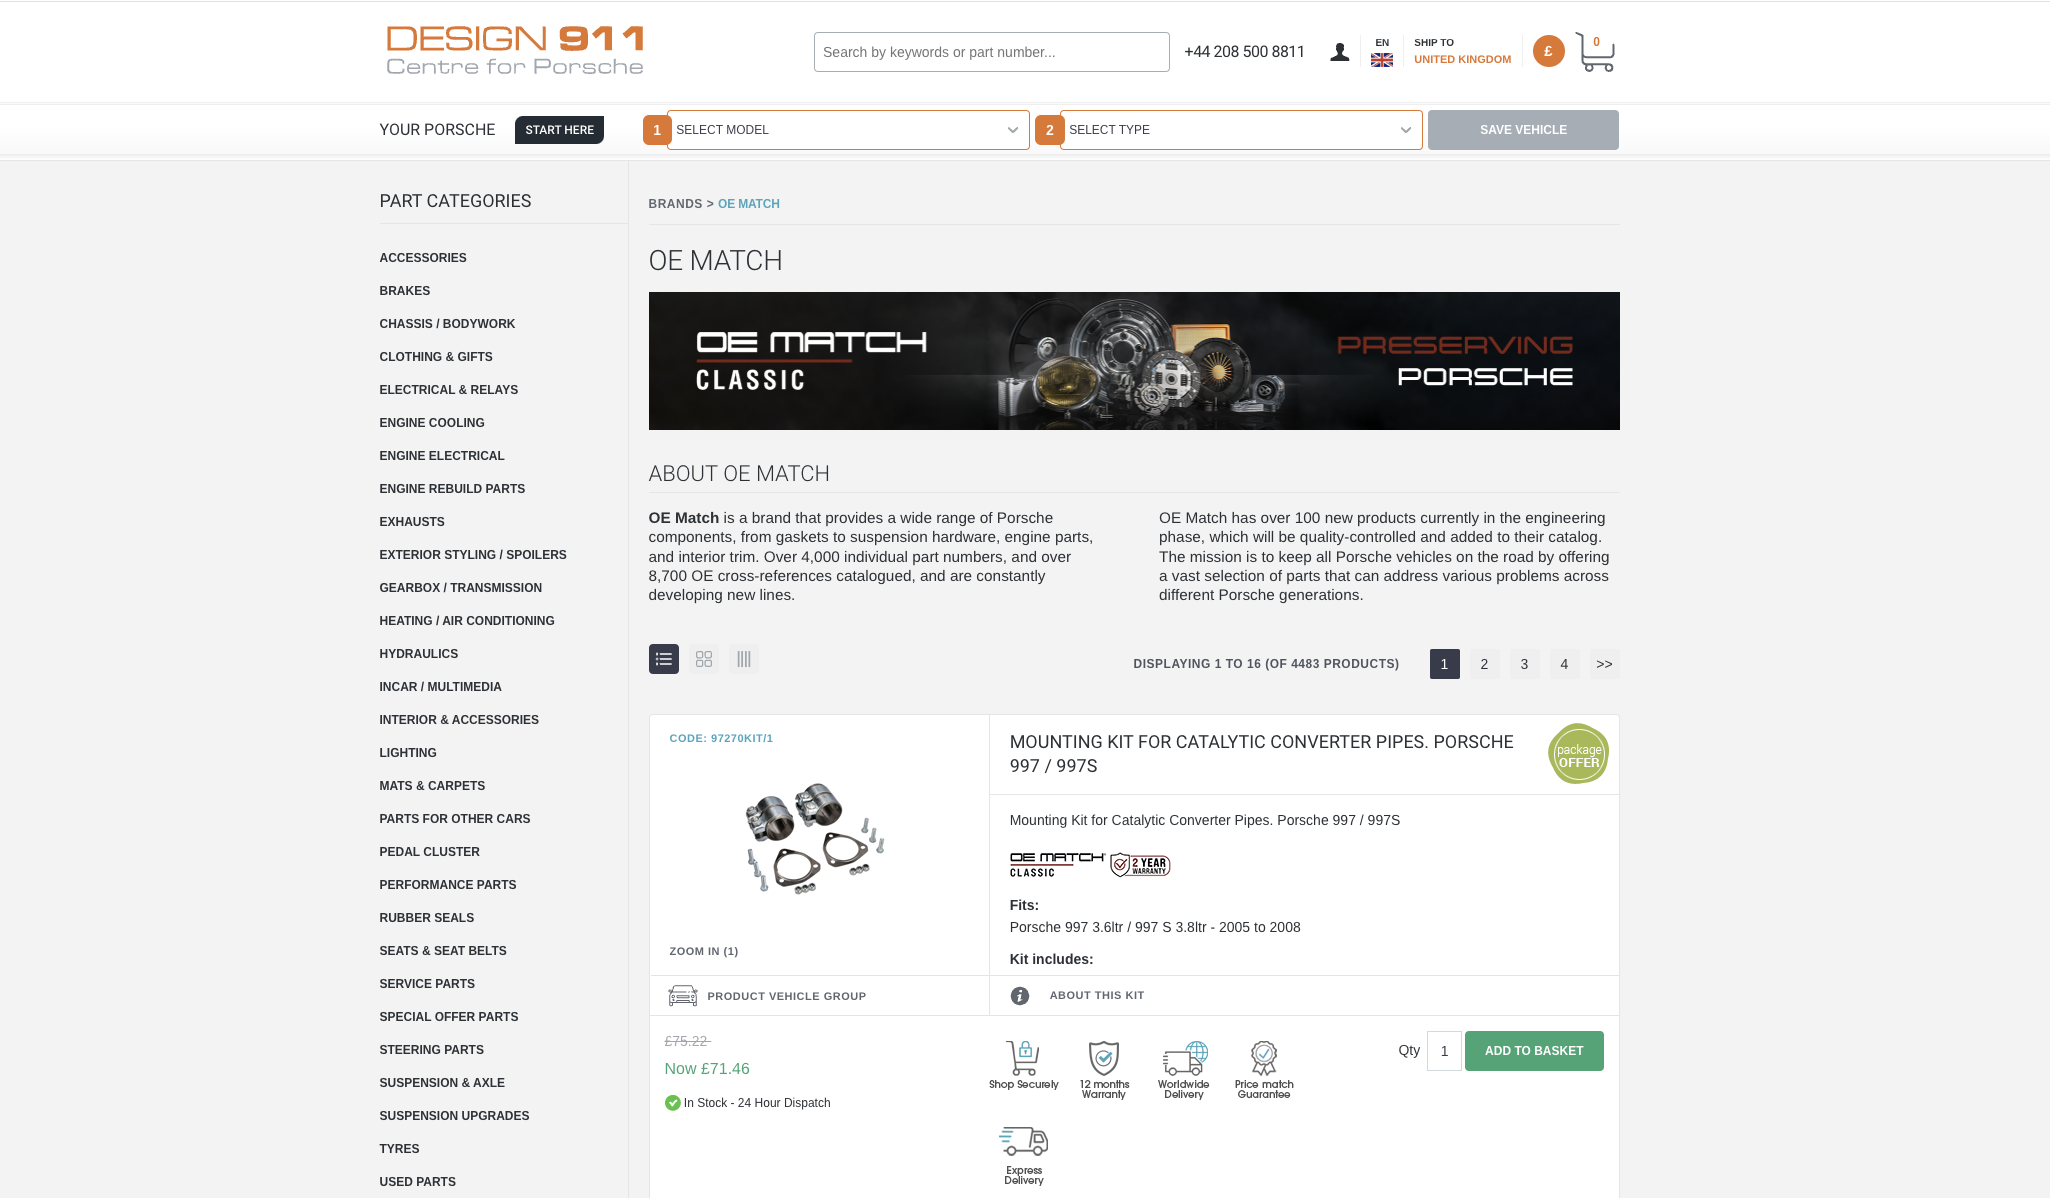
Task: Switch to column view layout
Action: (x=744, y=659)
